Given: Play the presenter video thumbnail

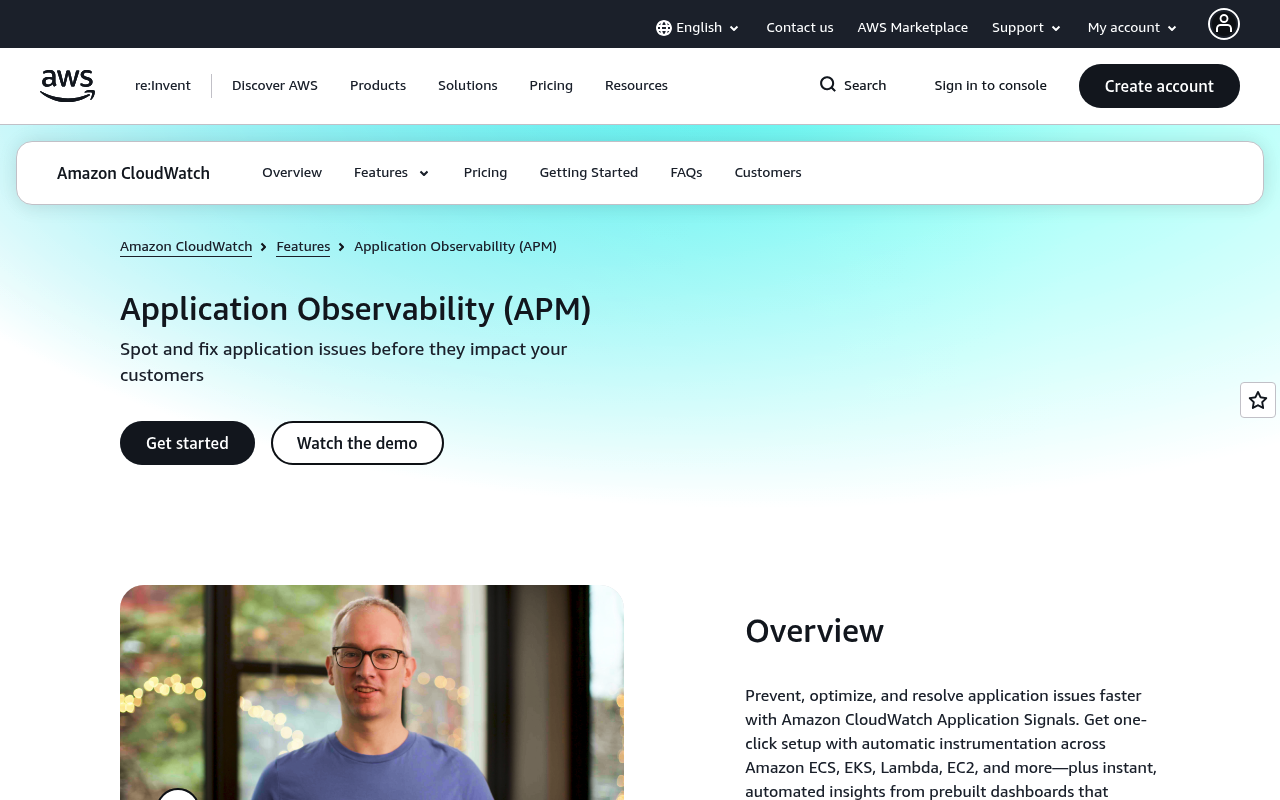Looking at the screenshot, I should tap(372, 692).
